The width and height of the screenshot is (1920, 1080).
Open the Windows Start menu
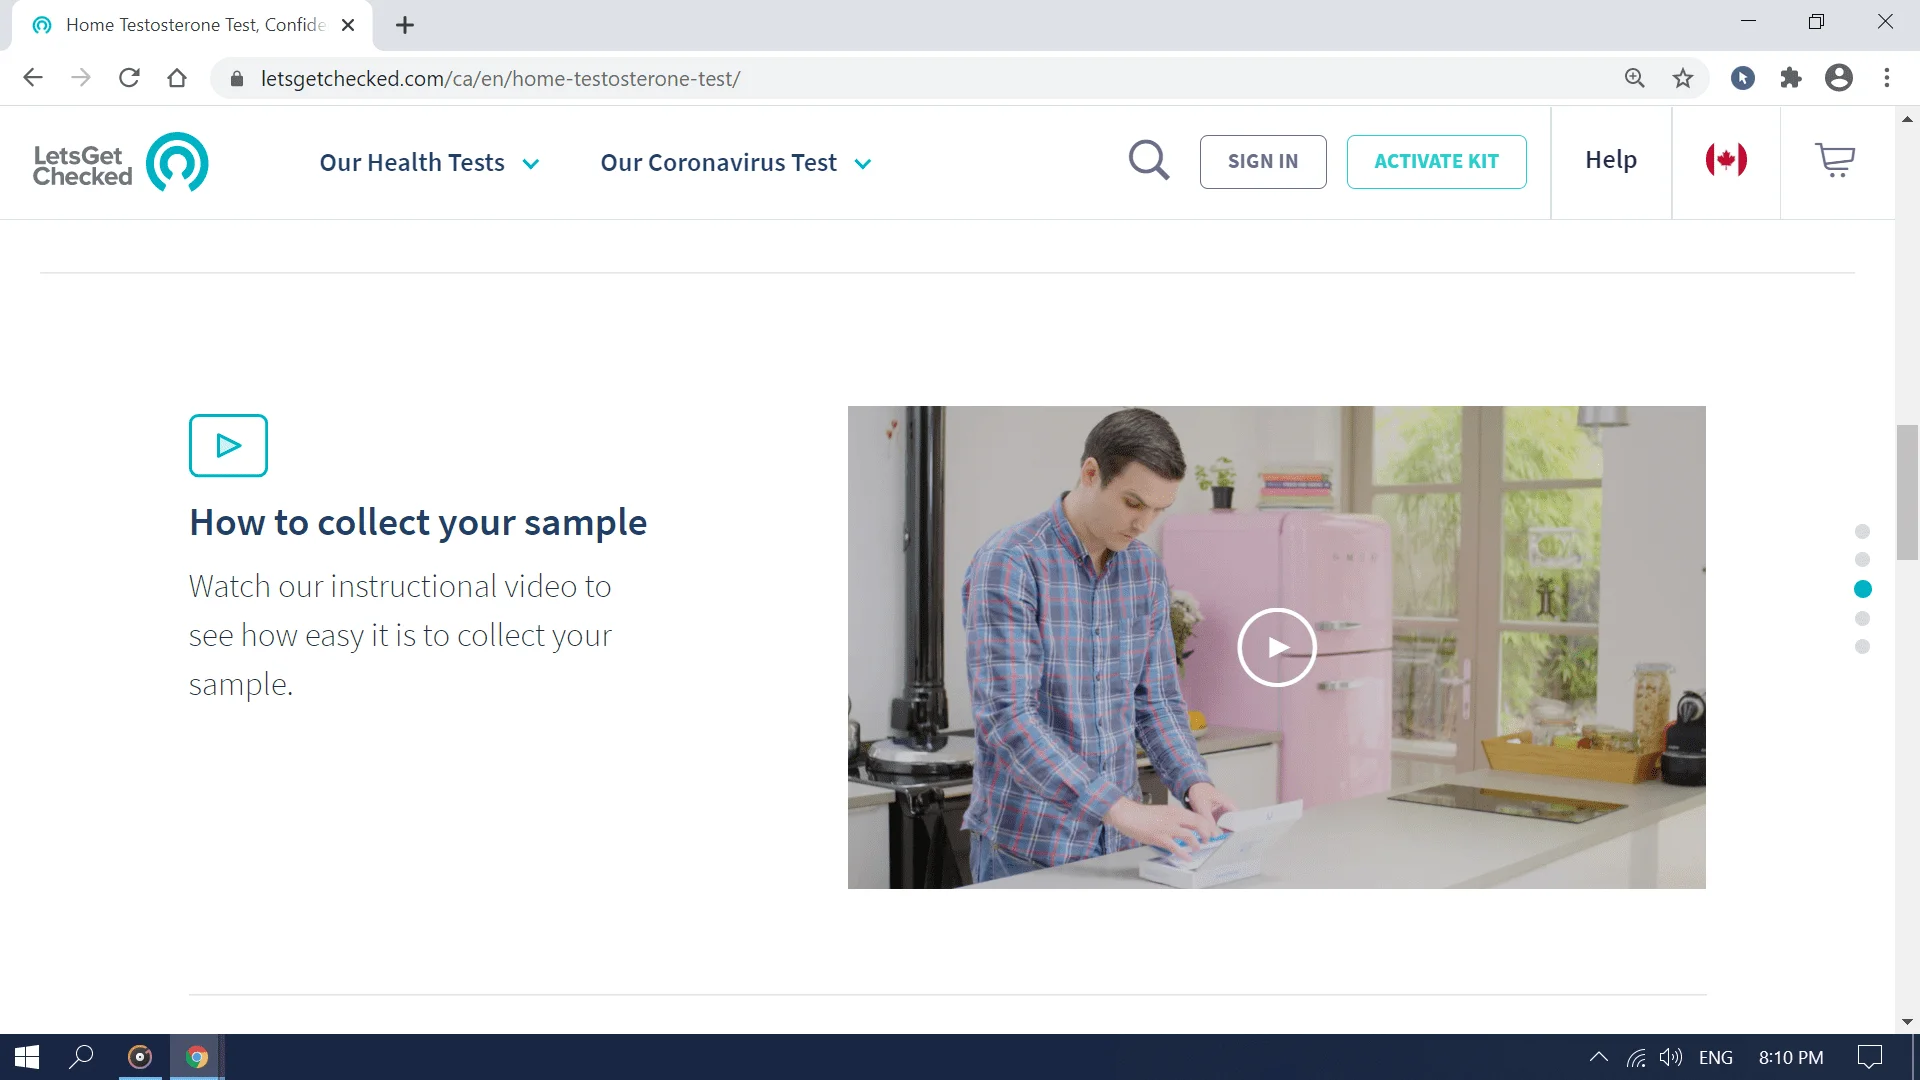click(x=27, y=1057)
